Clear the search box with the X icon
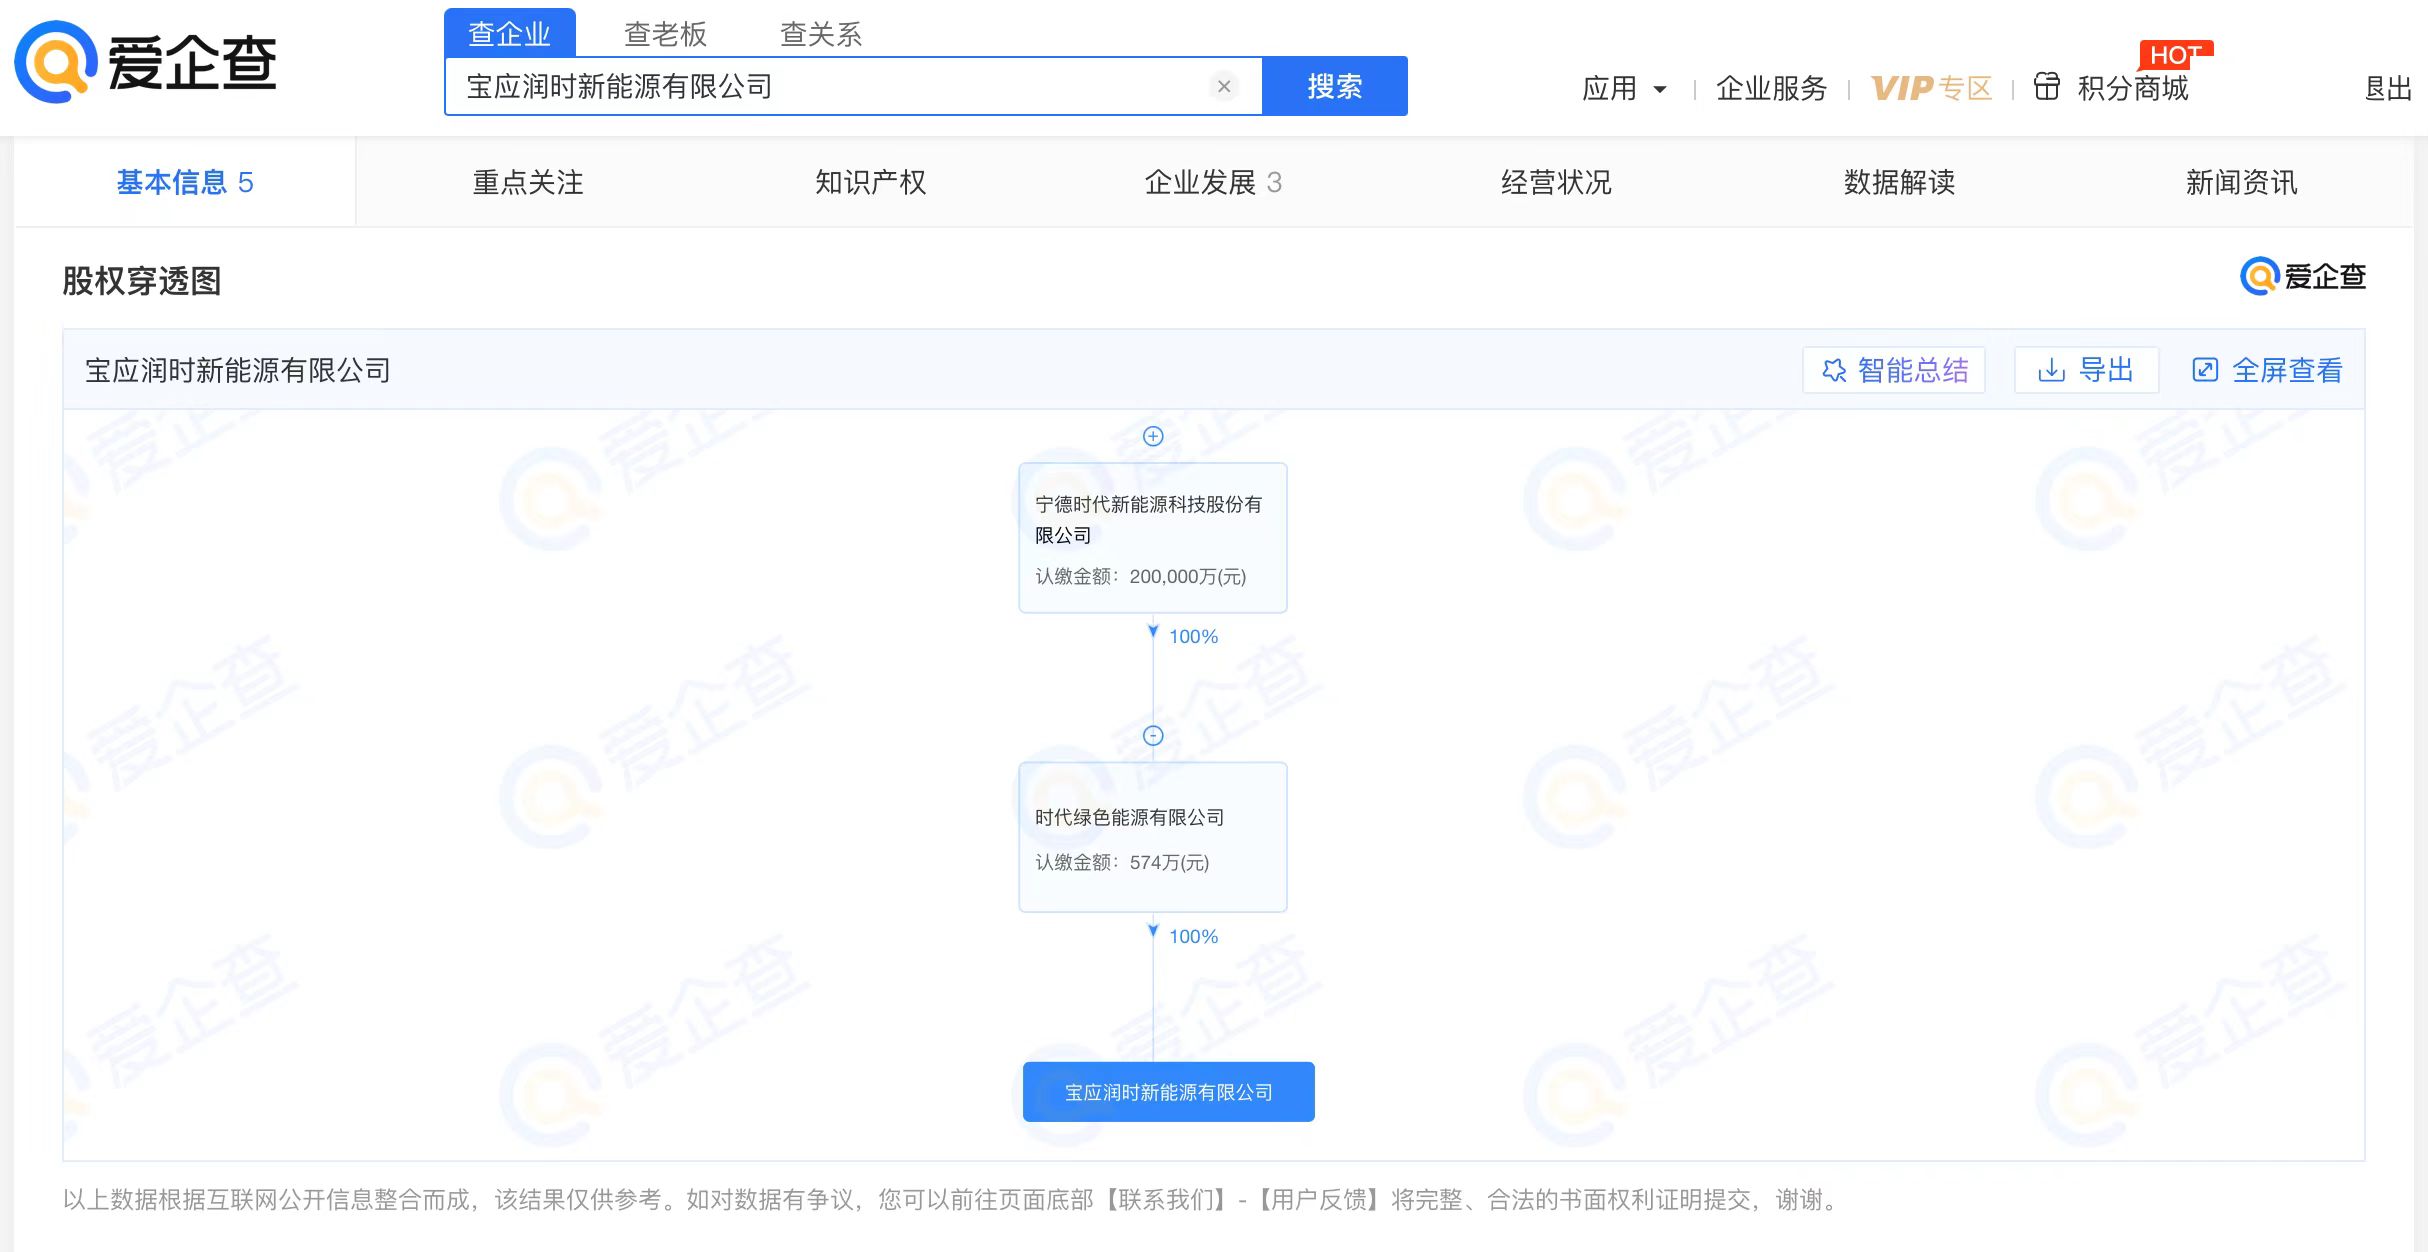Viewport: 2428px width, 1252px height. point(1224,86)
